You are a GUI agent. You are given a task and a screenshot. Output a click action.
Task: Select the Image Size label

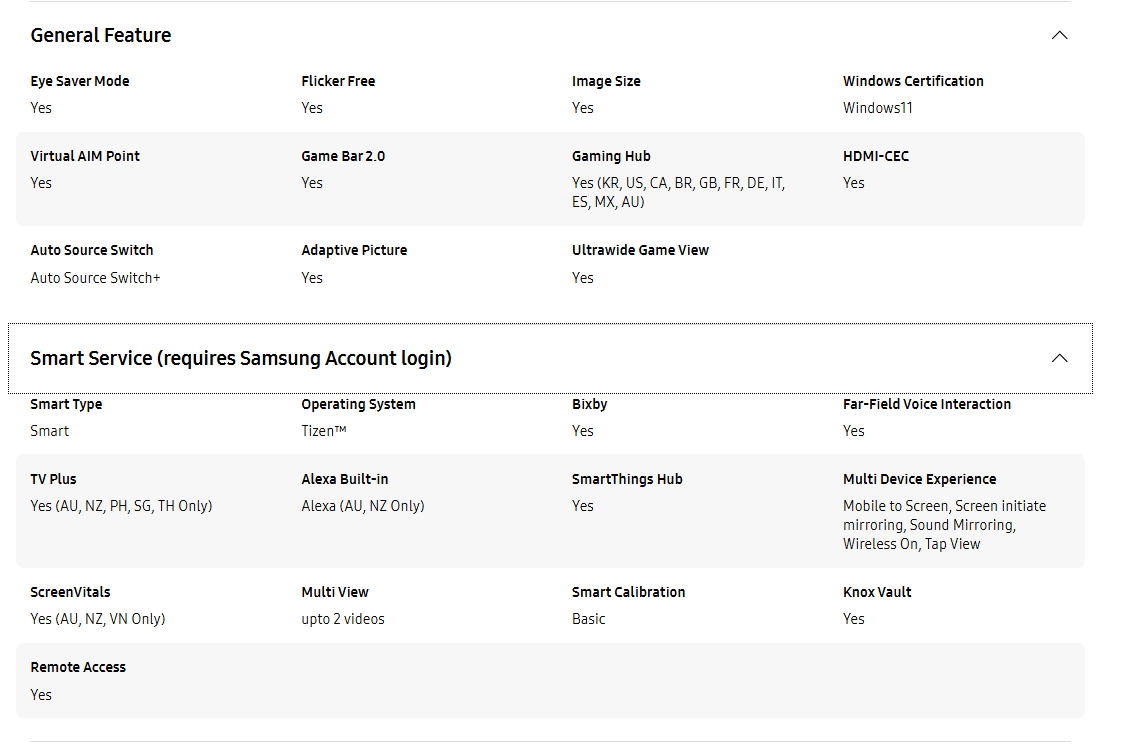click(x=606, y=81)
